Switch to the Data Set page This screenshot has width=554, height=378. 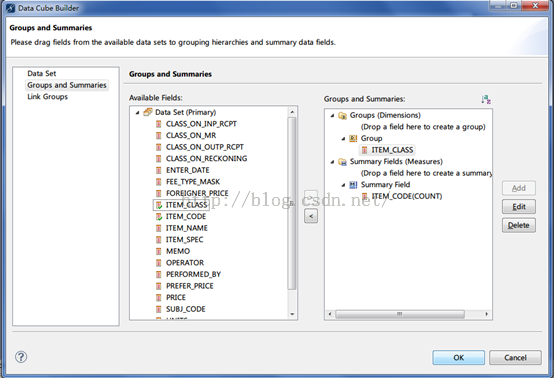(42, 73)
